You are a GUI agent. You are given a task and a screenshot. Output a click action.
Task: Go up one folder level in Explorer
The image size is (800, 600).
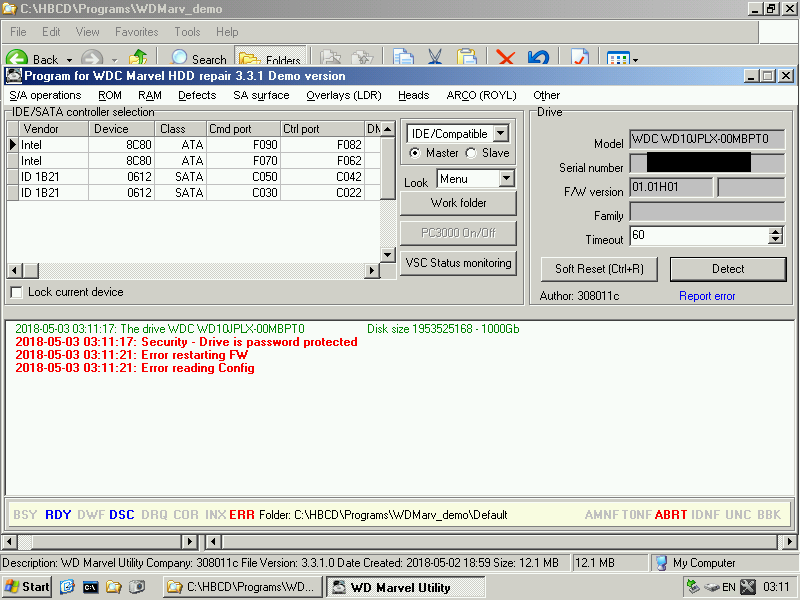pos(138,59)
